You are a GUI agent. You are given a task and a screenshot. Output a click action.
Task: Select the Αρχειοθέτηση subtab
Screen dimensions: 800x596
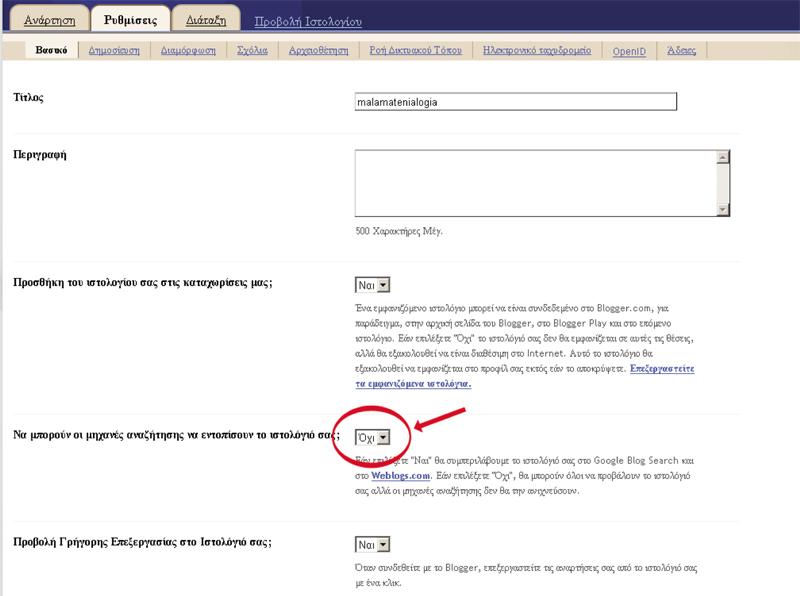click(x=318, y=50)
